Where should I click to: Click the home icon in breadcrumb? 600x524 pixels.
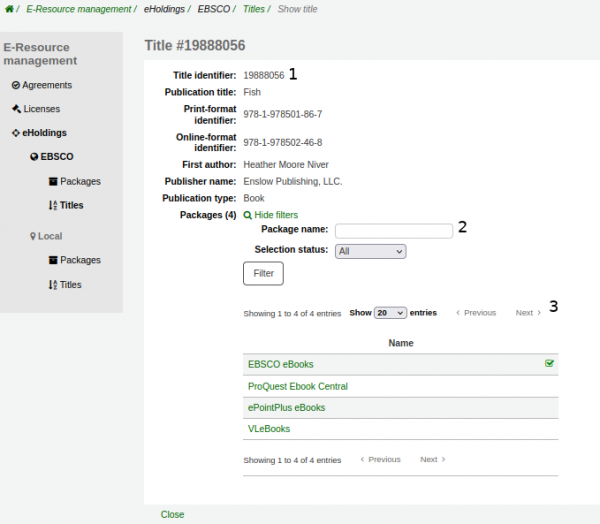[x=8, y=9]
